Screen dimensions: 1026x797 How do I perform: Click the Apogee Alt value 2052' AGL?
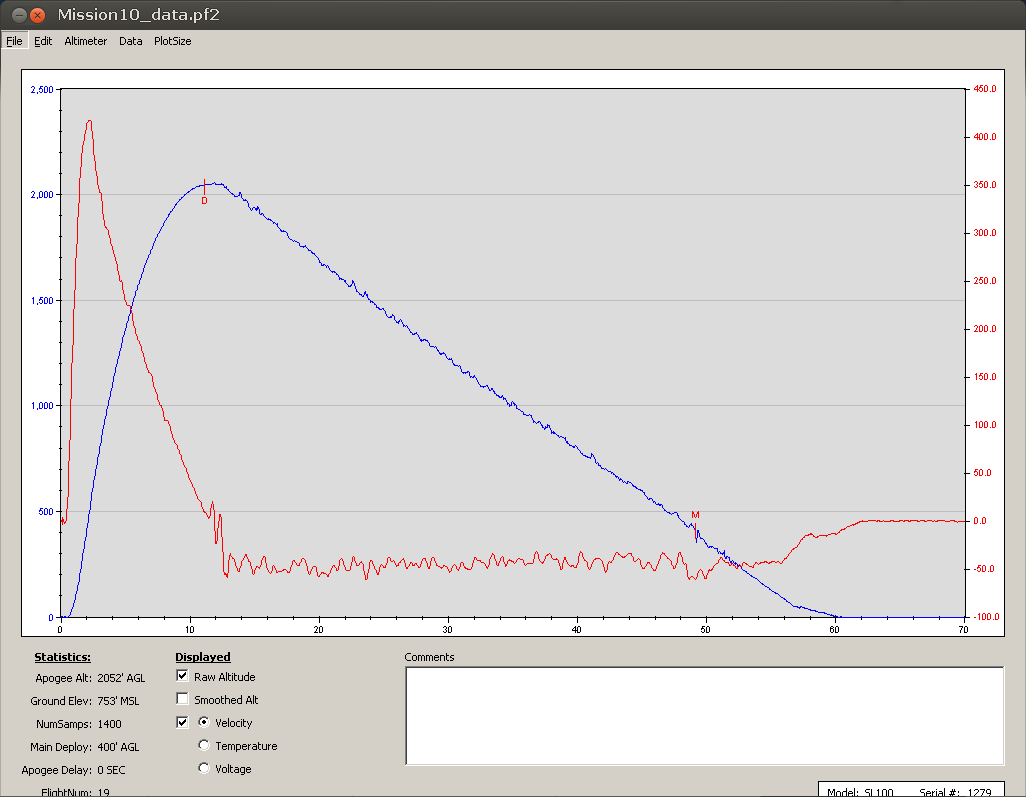point(122,678)
